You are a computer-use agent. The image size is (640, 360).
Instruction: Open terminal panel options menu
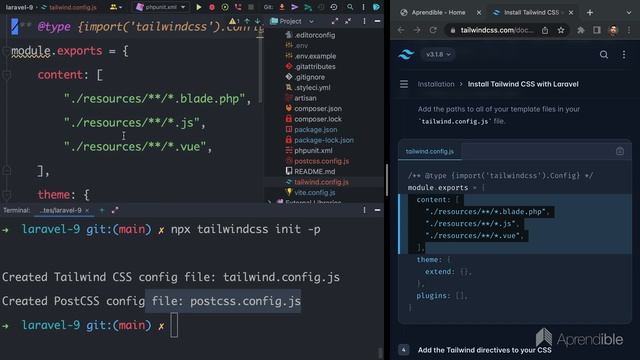pos(364,210)
